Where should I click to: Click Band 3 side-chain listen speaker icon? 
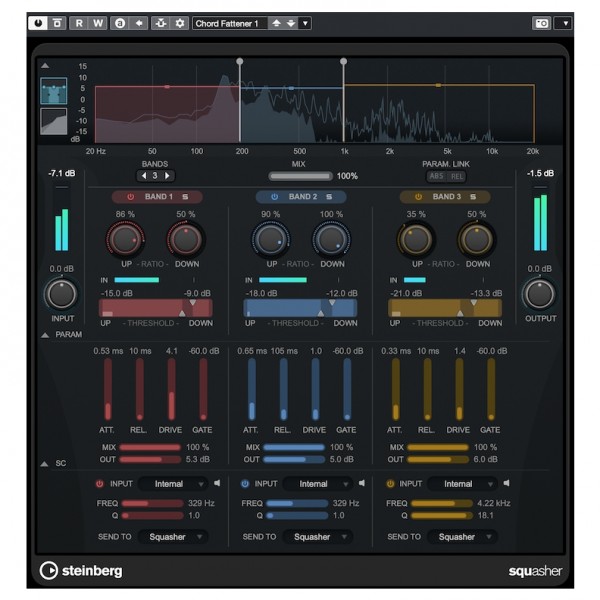pos(506,483)
